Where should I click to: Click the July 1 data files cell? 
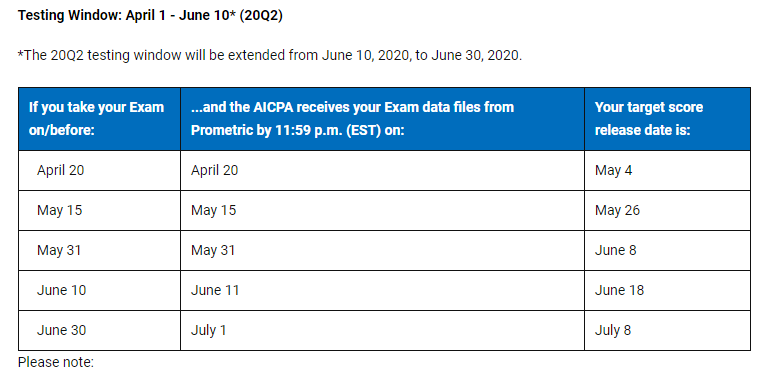tap(383, 330)
